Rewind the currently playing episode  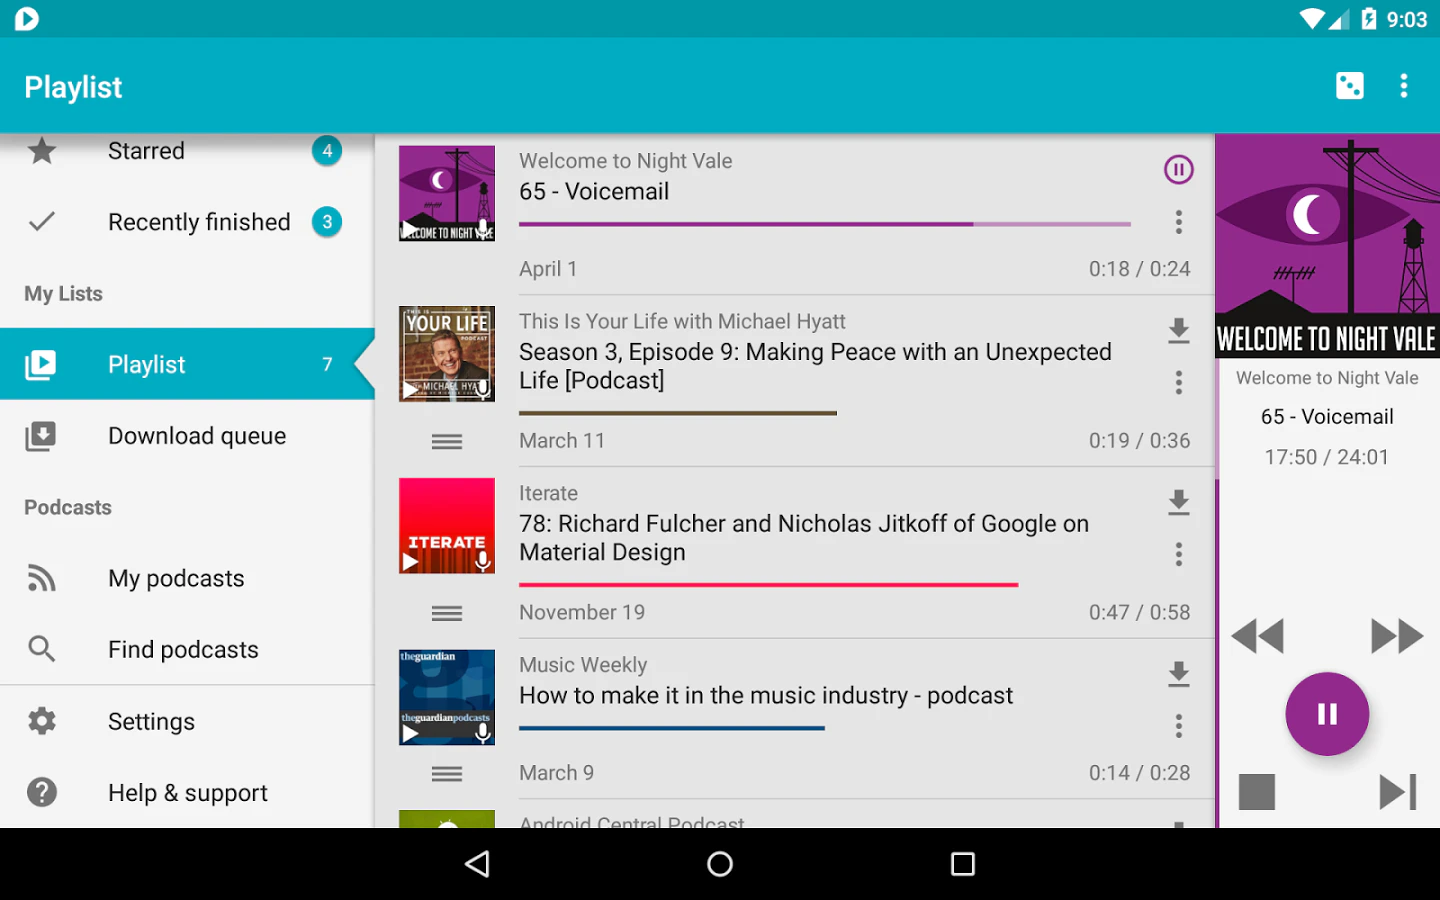pos(1257,636)
